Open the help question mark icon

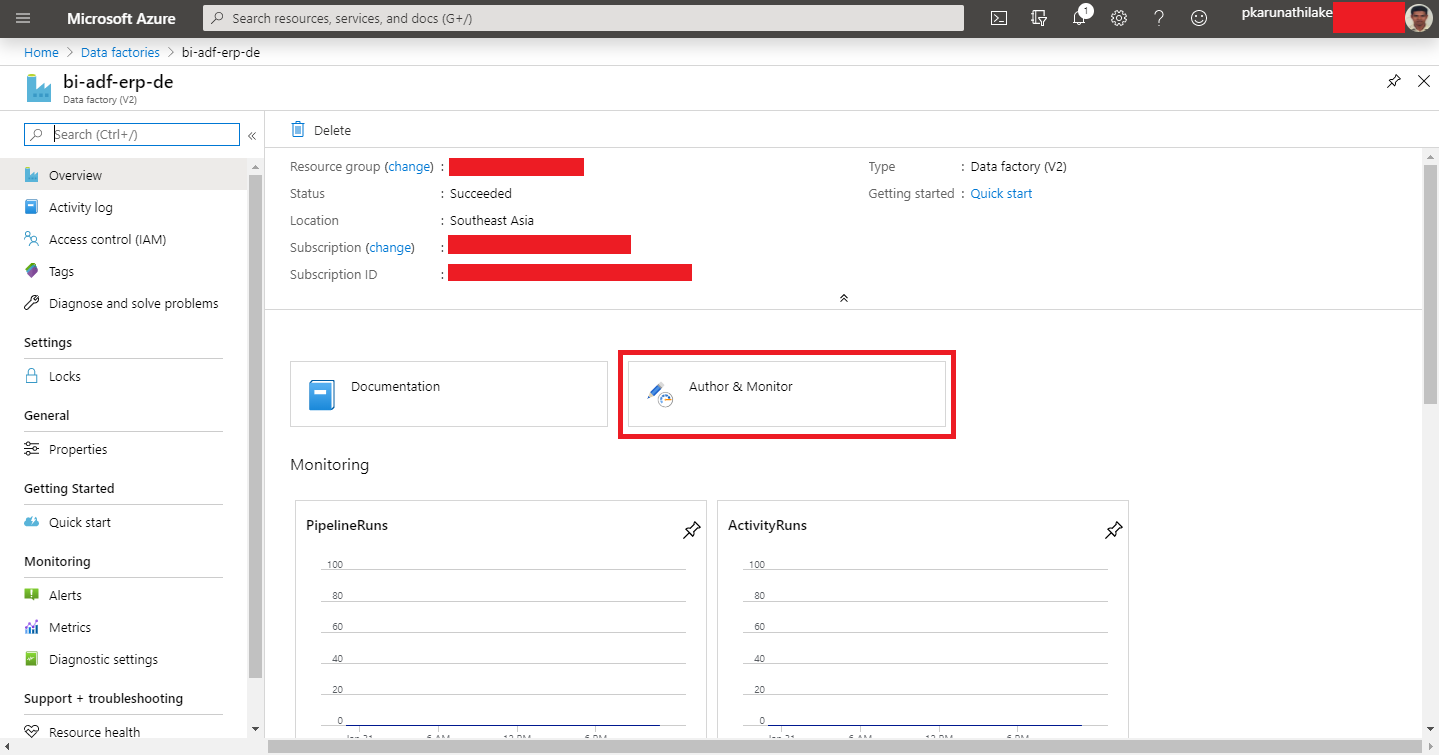click(1158, 17)
